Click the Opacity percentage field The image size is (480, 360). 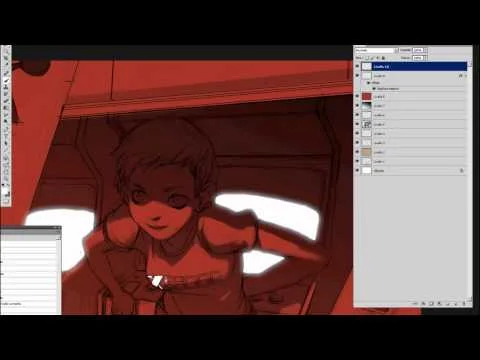[418, 50]
